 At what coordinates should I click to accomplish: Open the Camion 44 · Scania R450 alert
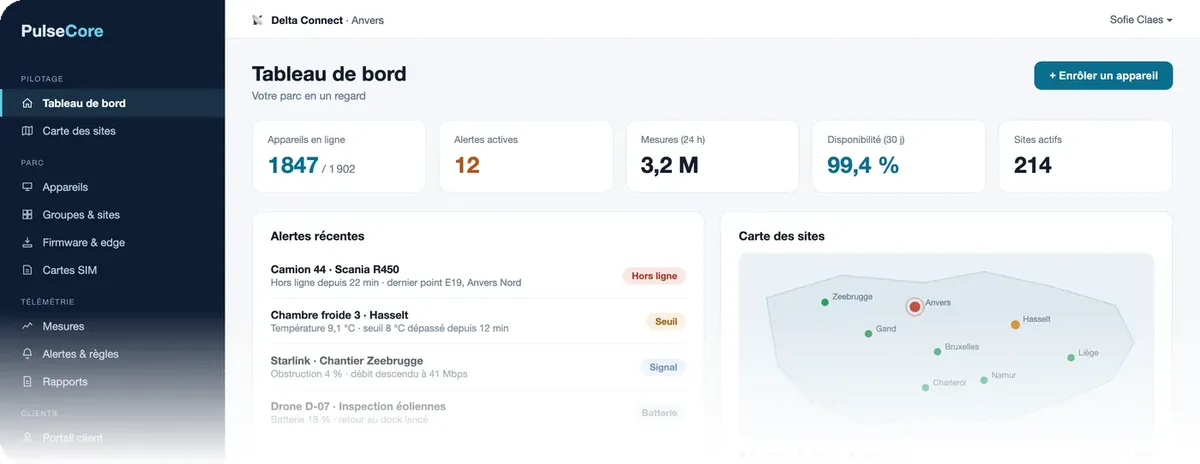(x=479, y=276)
